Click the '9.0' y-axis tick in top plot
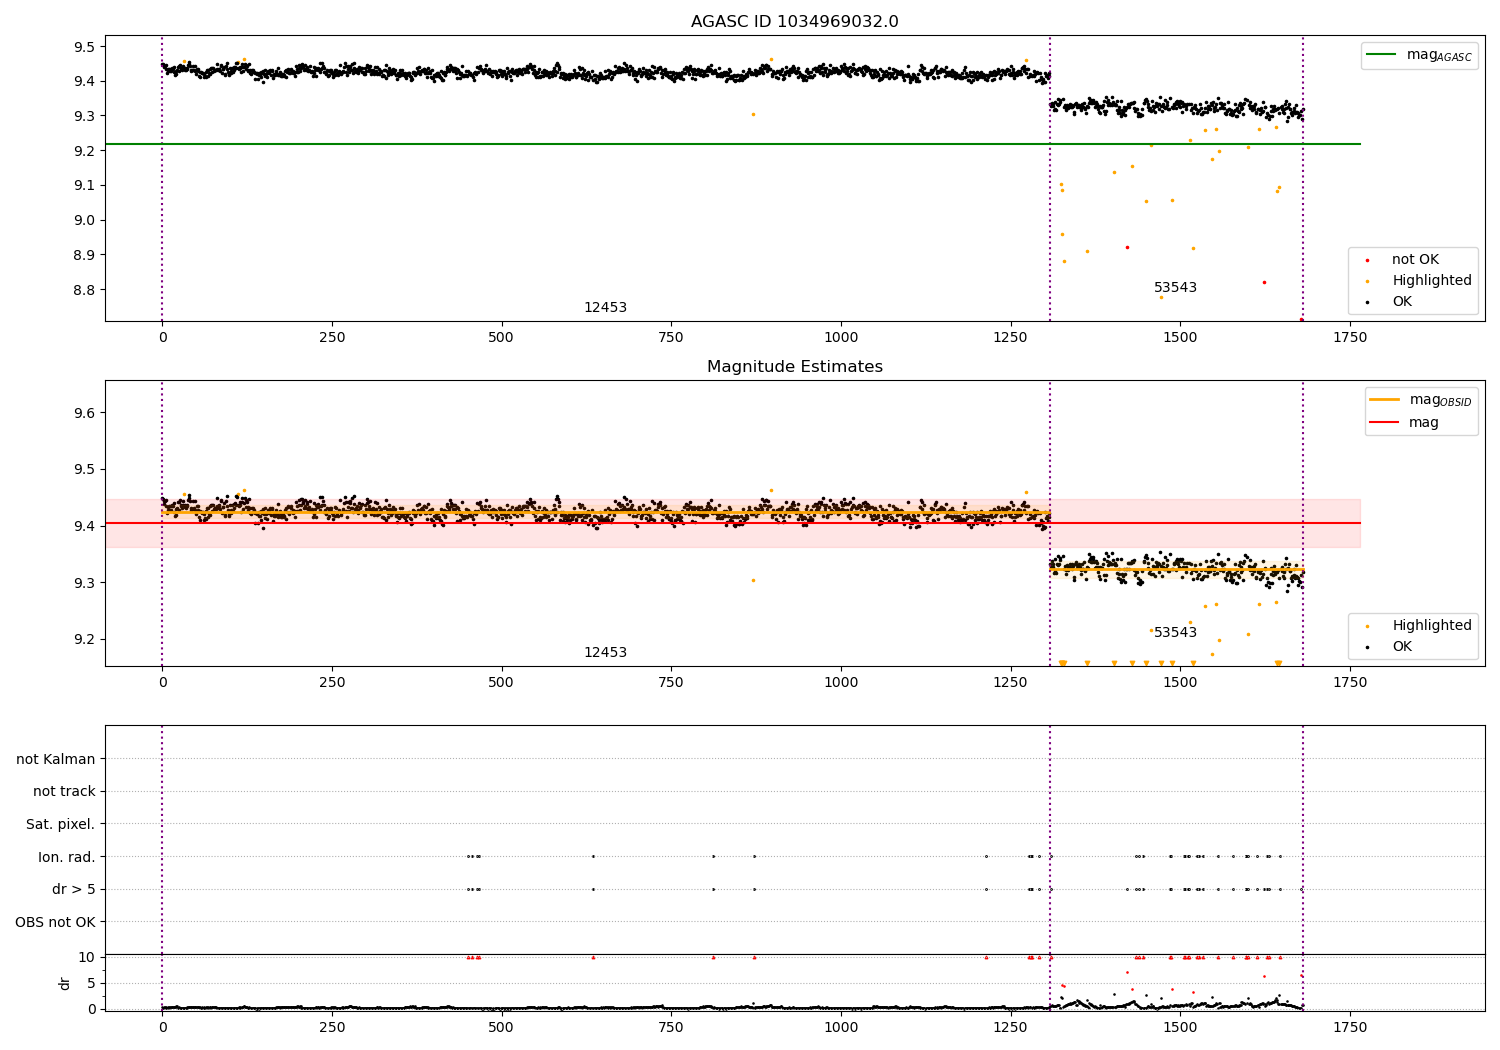Screen dimensions: 1500x1050 [84, 221]
